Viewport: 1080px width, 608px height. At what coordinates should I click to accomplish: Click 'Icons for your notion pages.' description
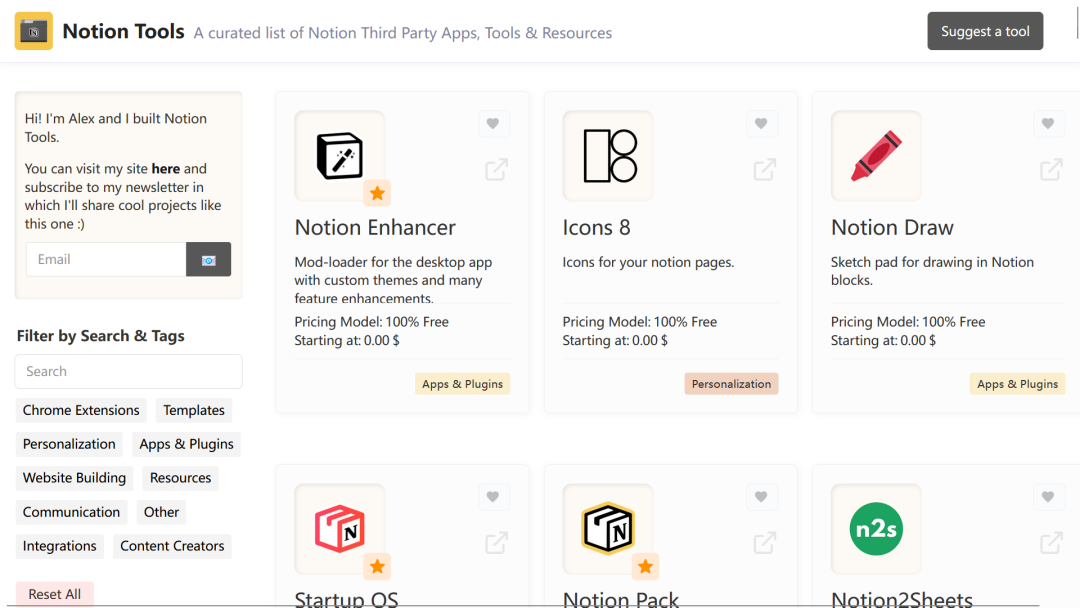pyautogui.click(x=648, y=262)
